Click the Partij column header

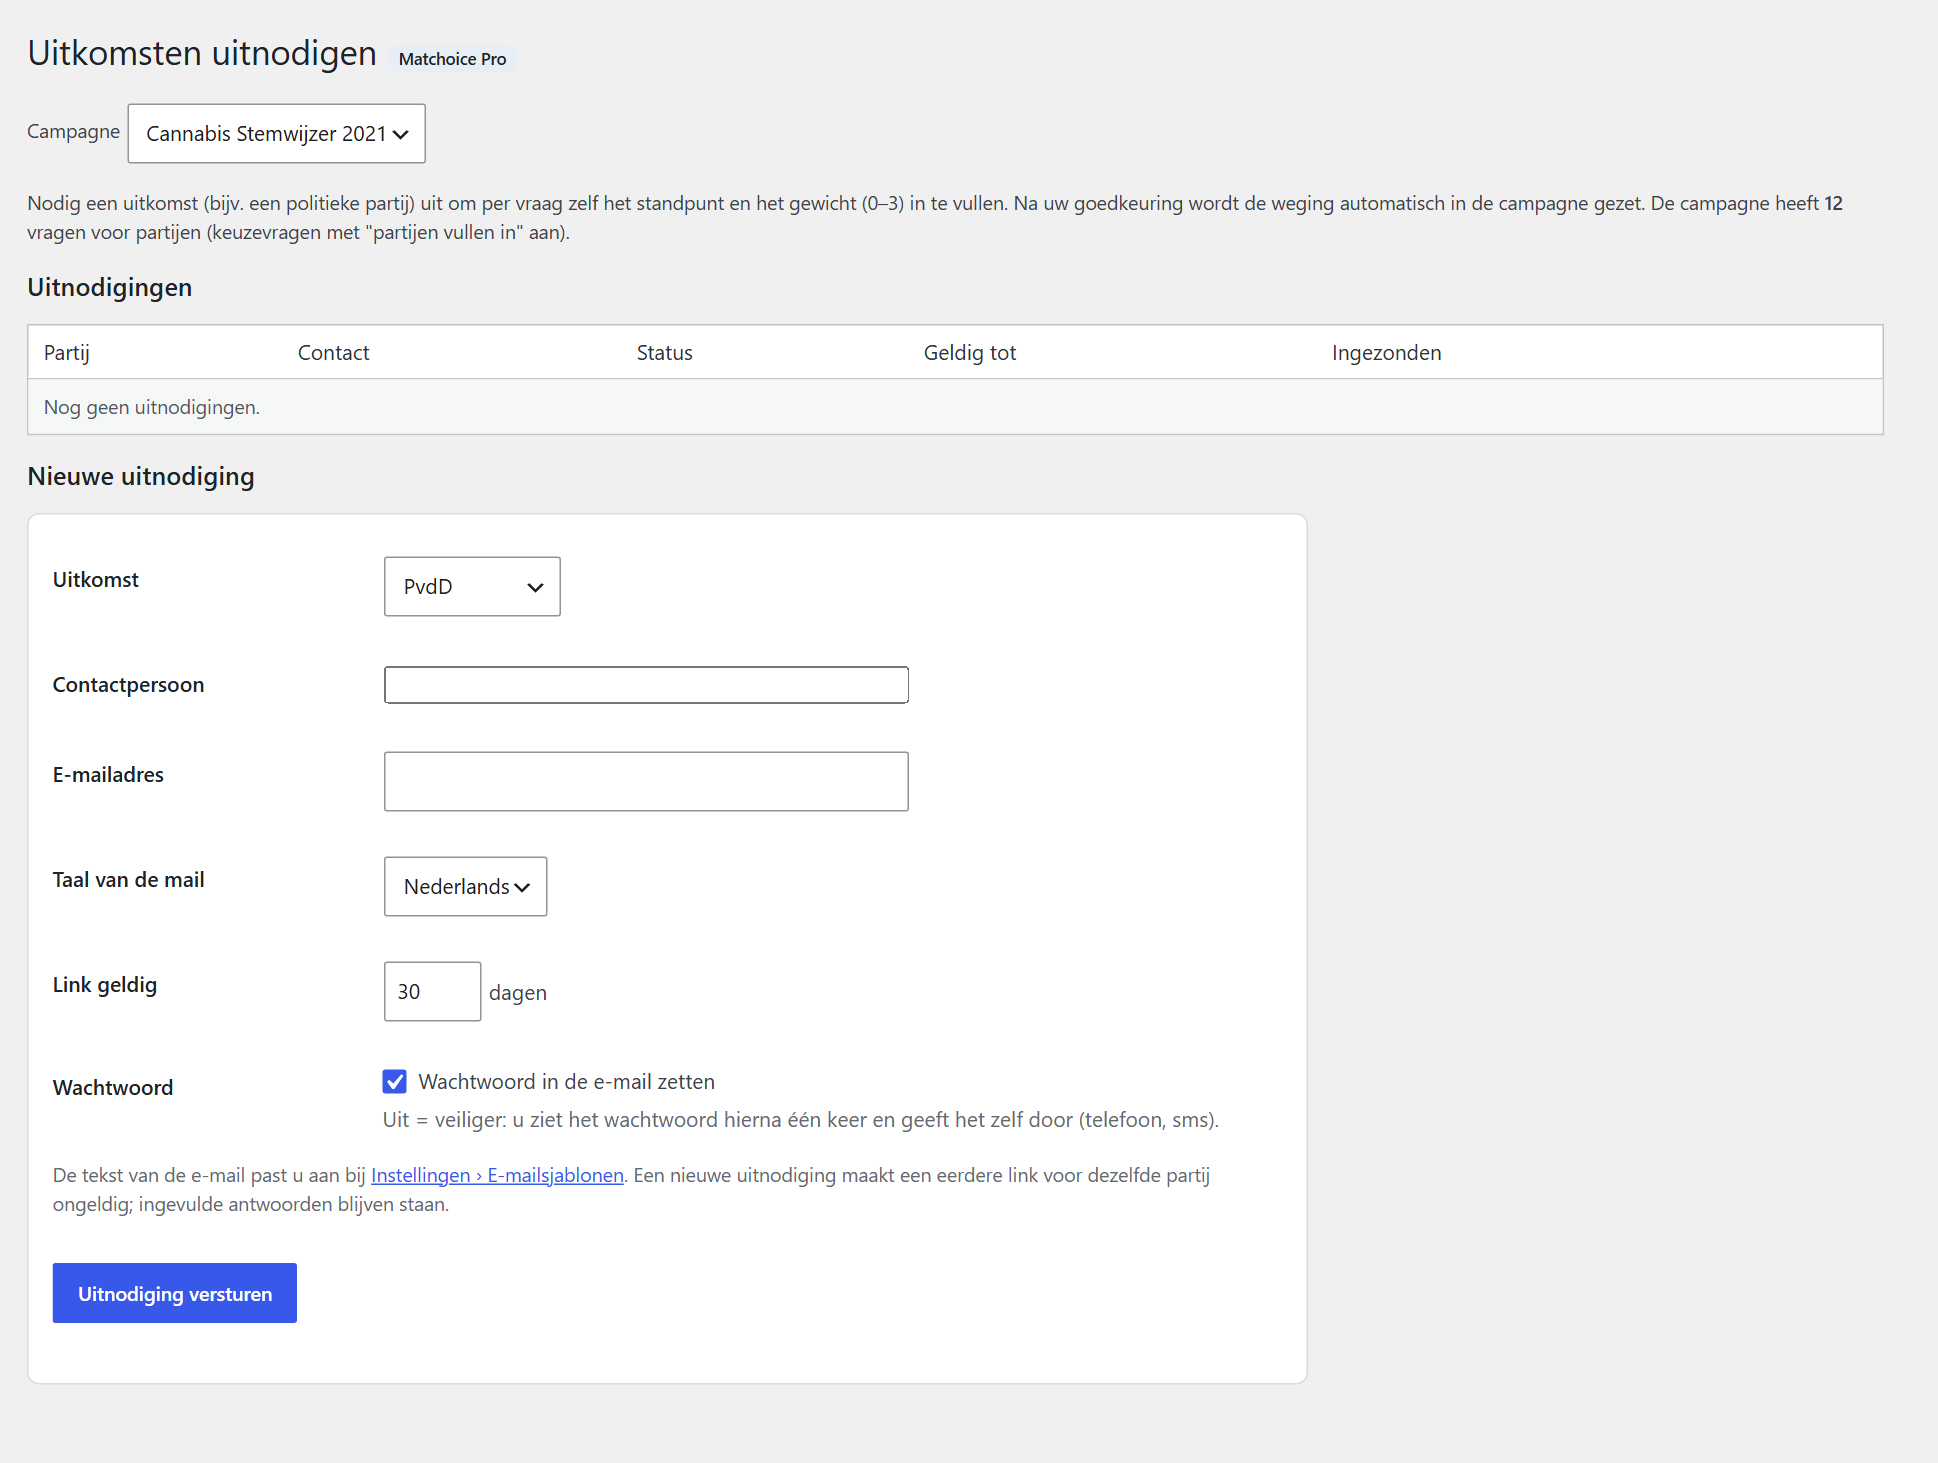click(67, 352)
